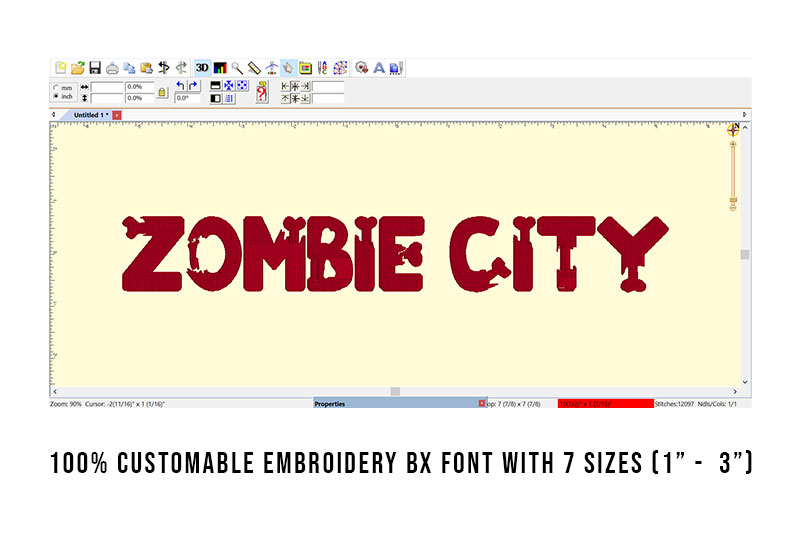Print the design with printer icon
The width and height of the screenshot is (800, 533).
pos(112,68)
